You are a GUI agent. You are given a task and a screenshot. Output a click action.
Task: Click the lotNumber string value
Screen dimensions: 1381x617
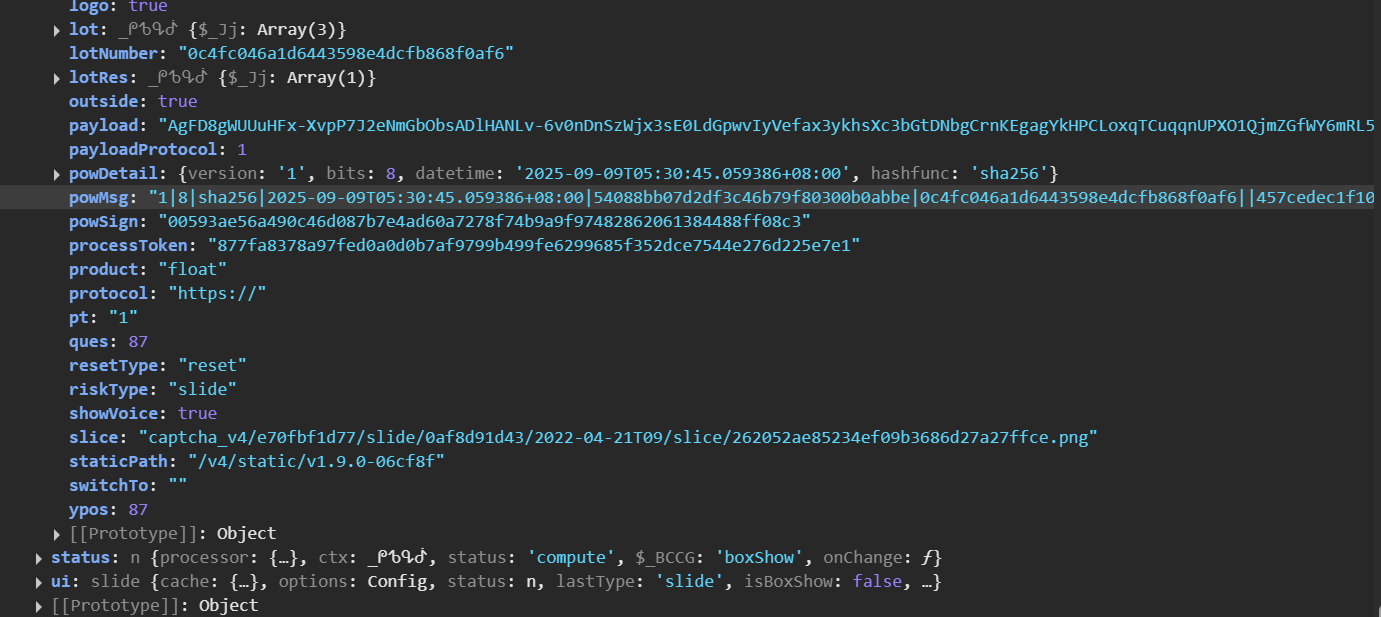coord(346,53)
